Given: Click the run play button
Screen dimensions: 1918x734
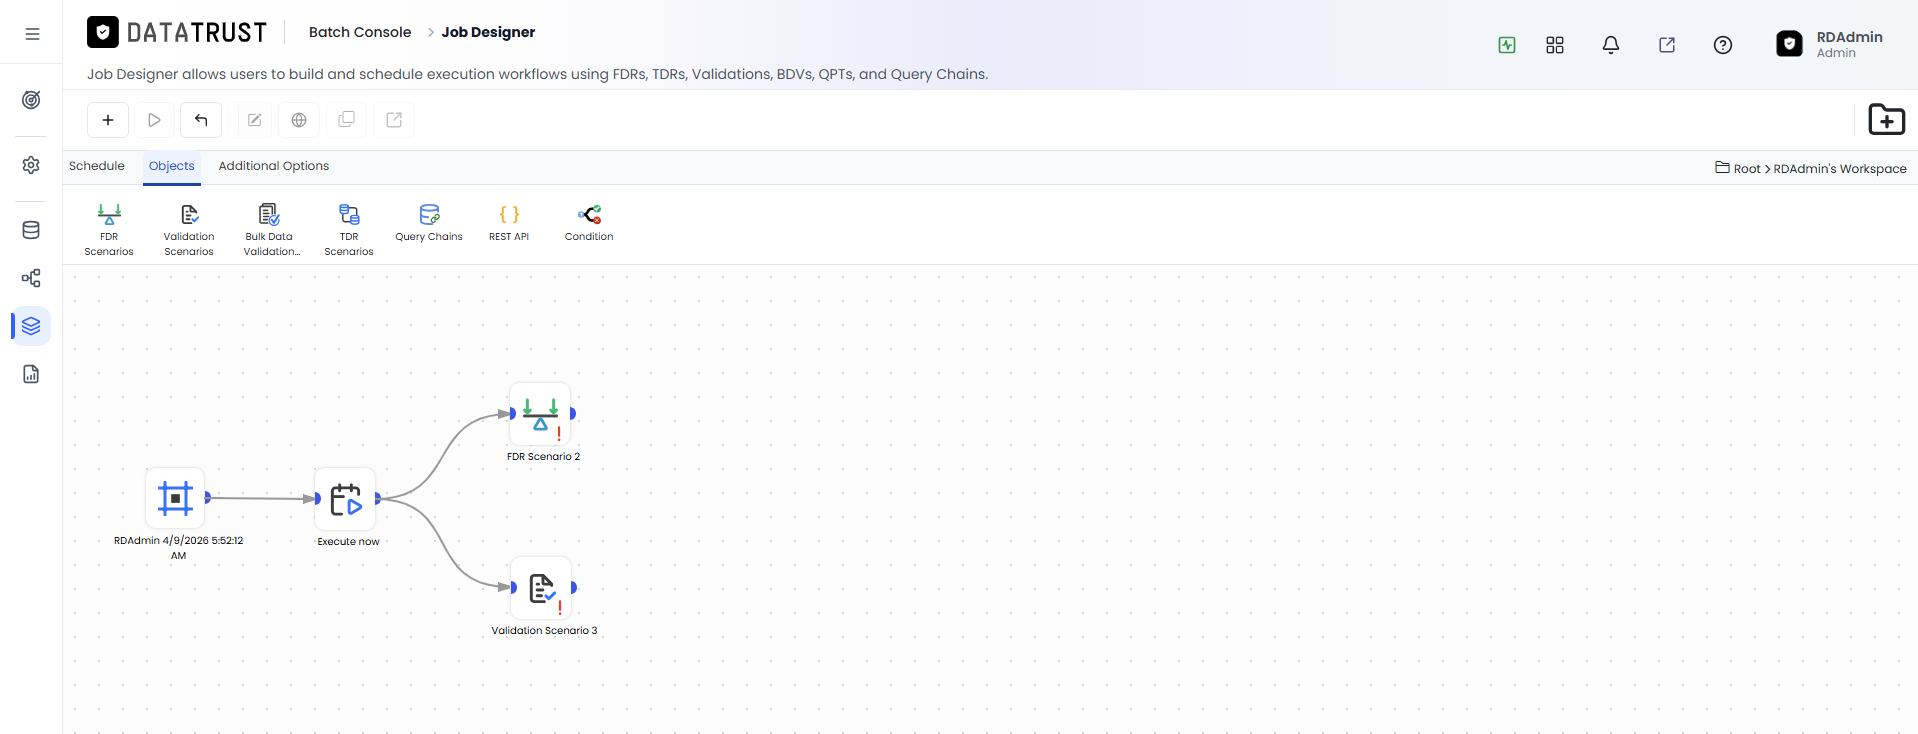Looking at the screenshot, I should 154,120.
